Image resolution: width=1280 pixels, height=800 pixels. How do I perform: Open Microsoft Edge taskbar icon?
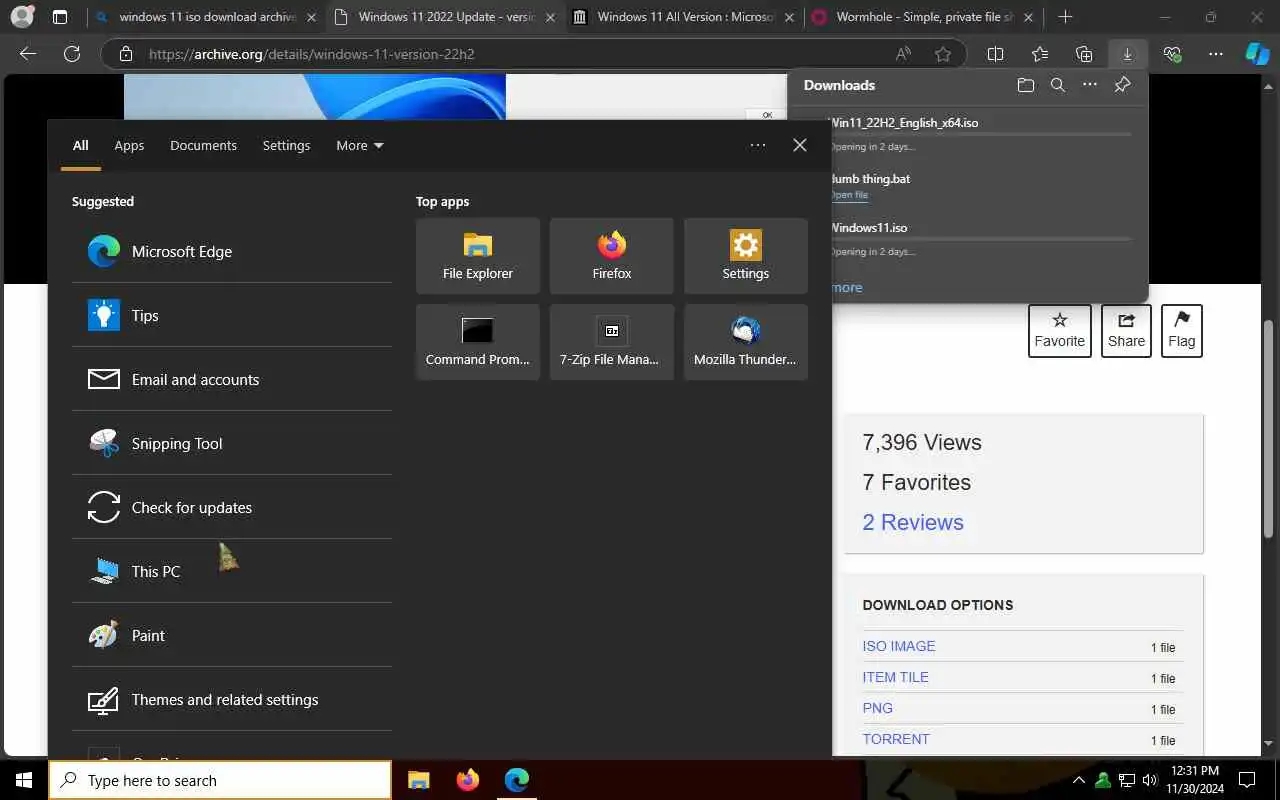(x=516, y=780)
